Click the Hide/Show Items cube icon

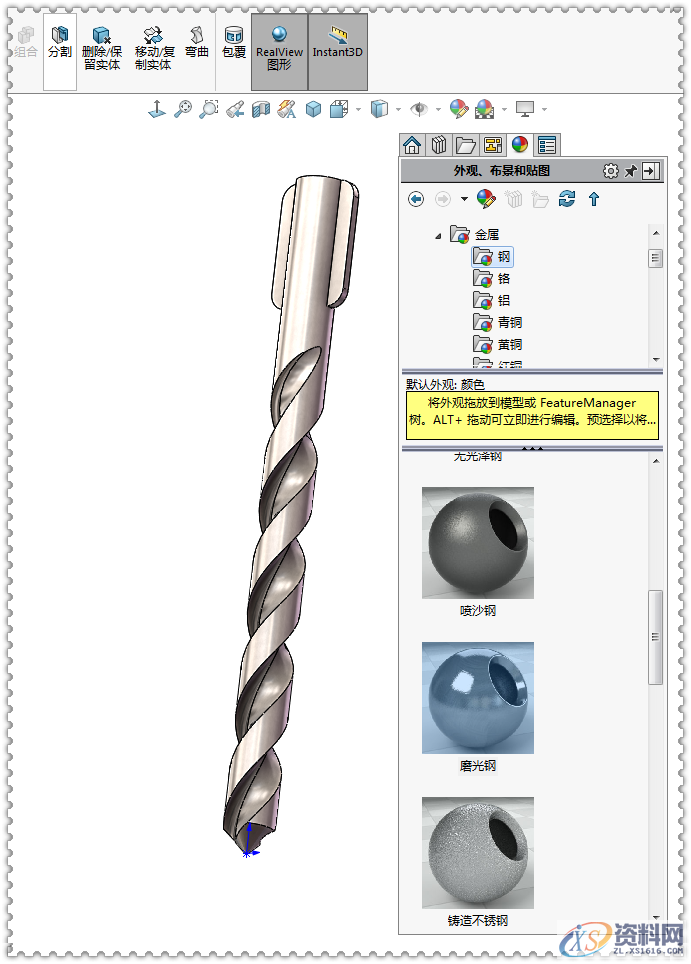pos(379,109)
